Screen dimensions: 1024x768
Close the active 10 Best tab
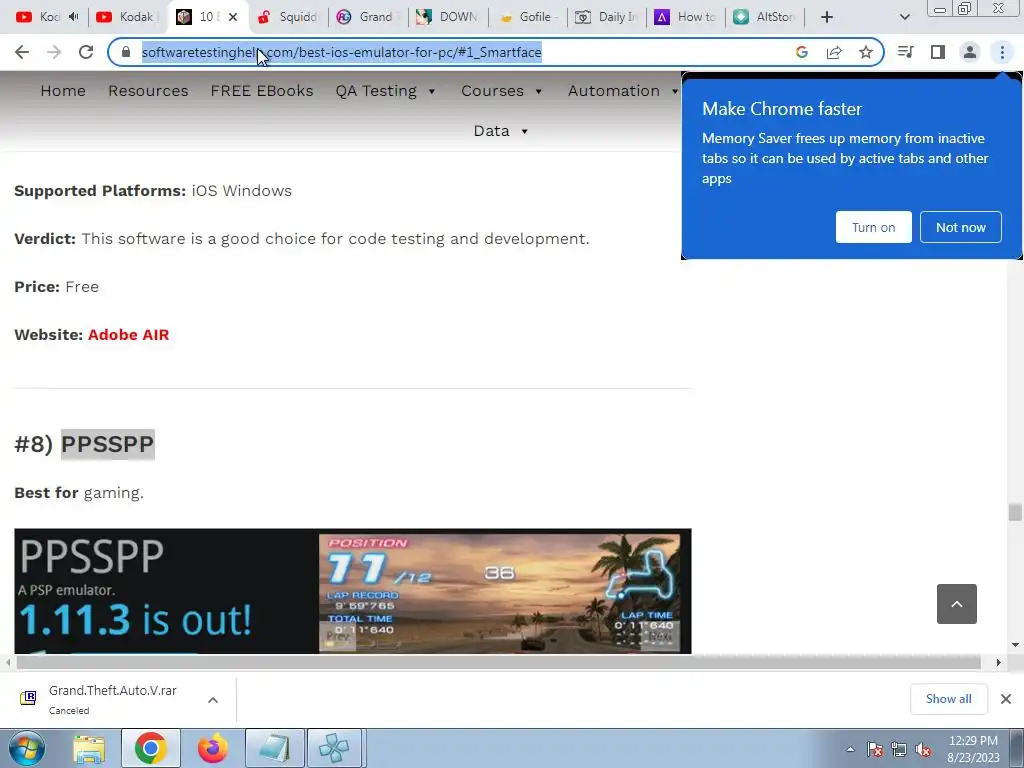click(x=233, y=17)
